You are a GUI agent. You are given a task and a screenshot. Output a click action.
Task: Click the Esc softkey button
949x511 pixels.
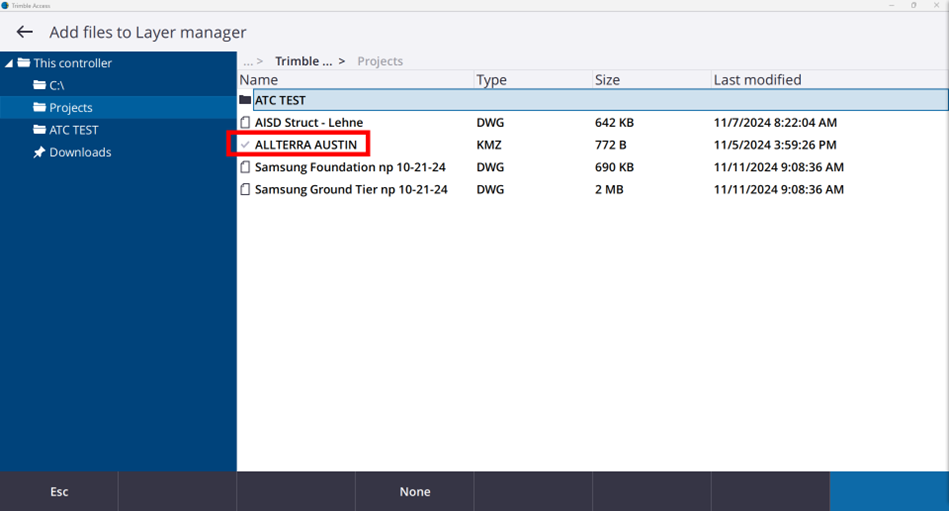pyautogui.click(x=59, y=492)
